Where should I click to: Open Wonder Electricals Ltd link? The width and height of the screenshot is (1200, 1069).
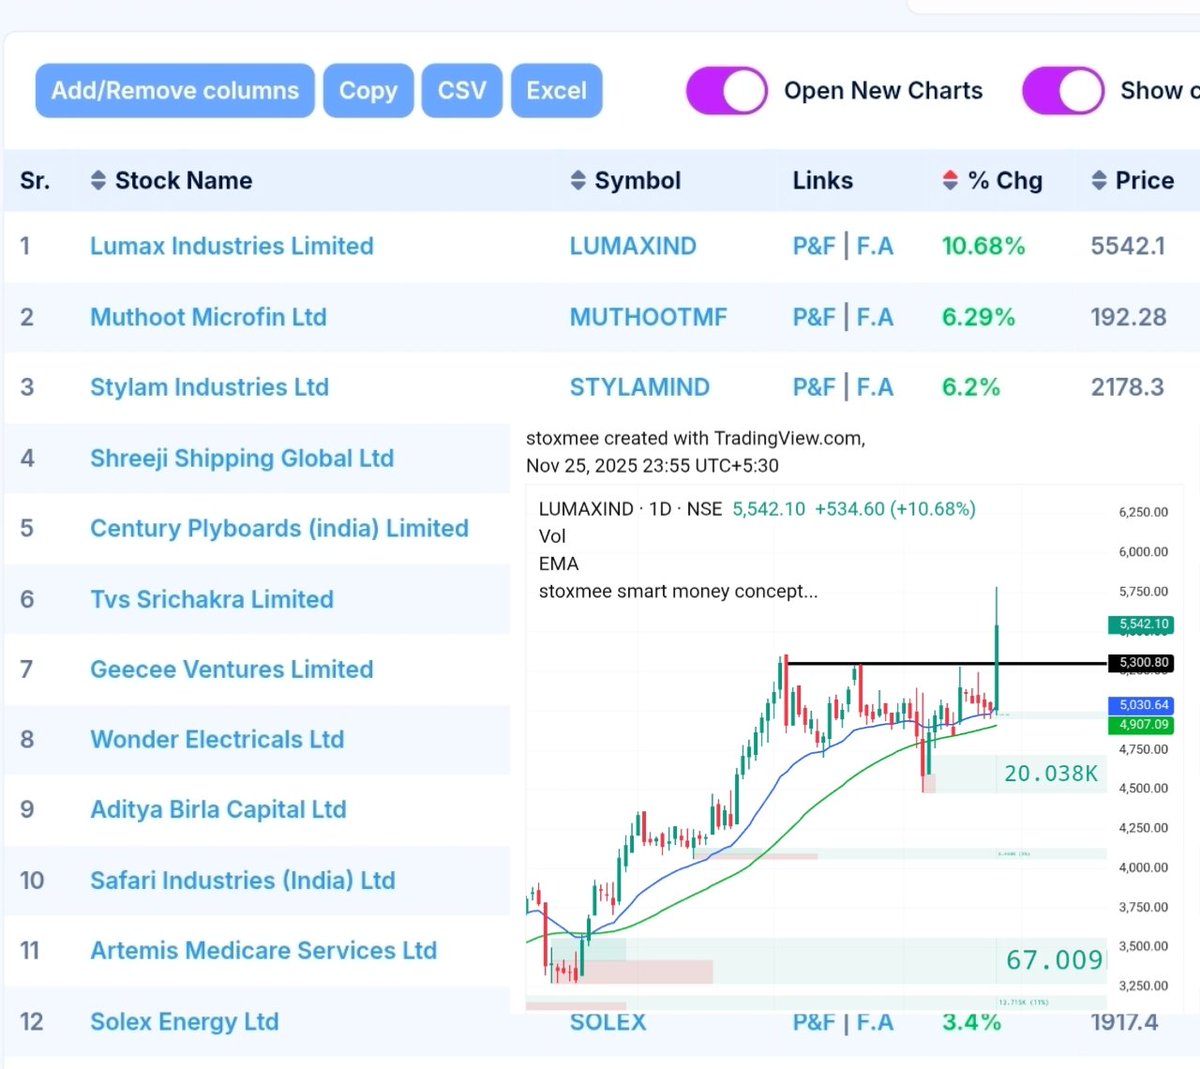point(217,739)
